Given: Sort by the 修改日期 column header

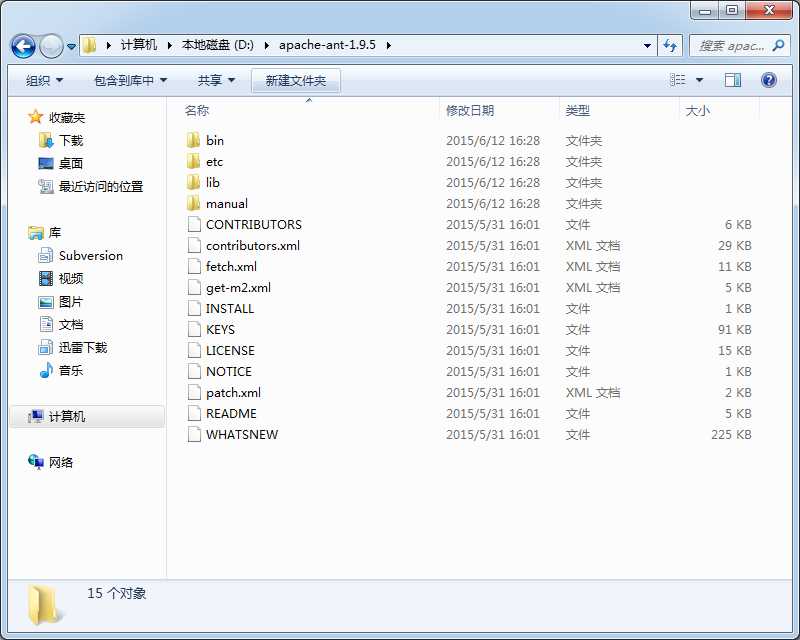Looking at the screenshot, I should (x=470, y=111).
